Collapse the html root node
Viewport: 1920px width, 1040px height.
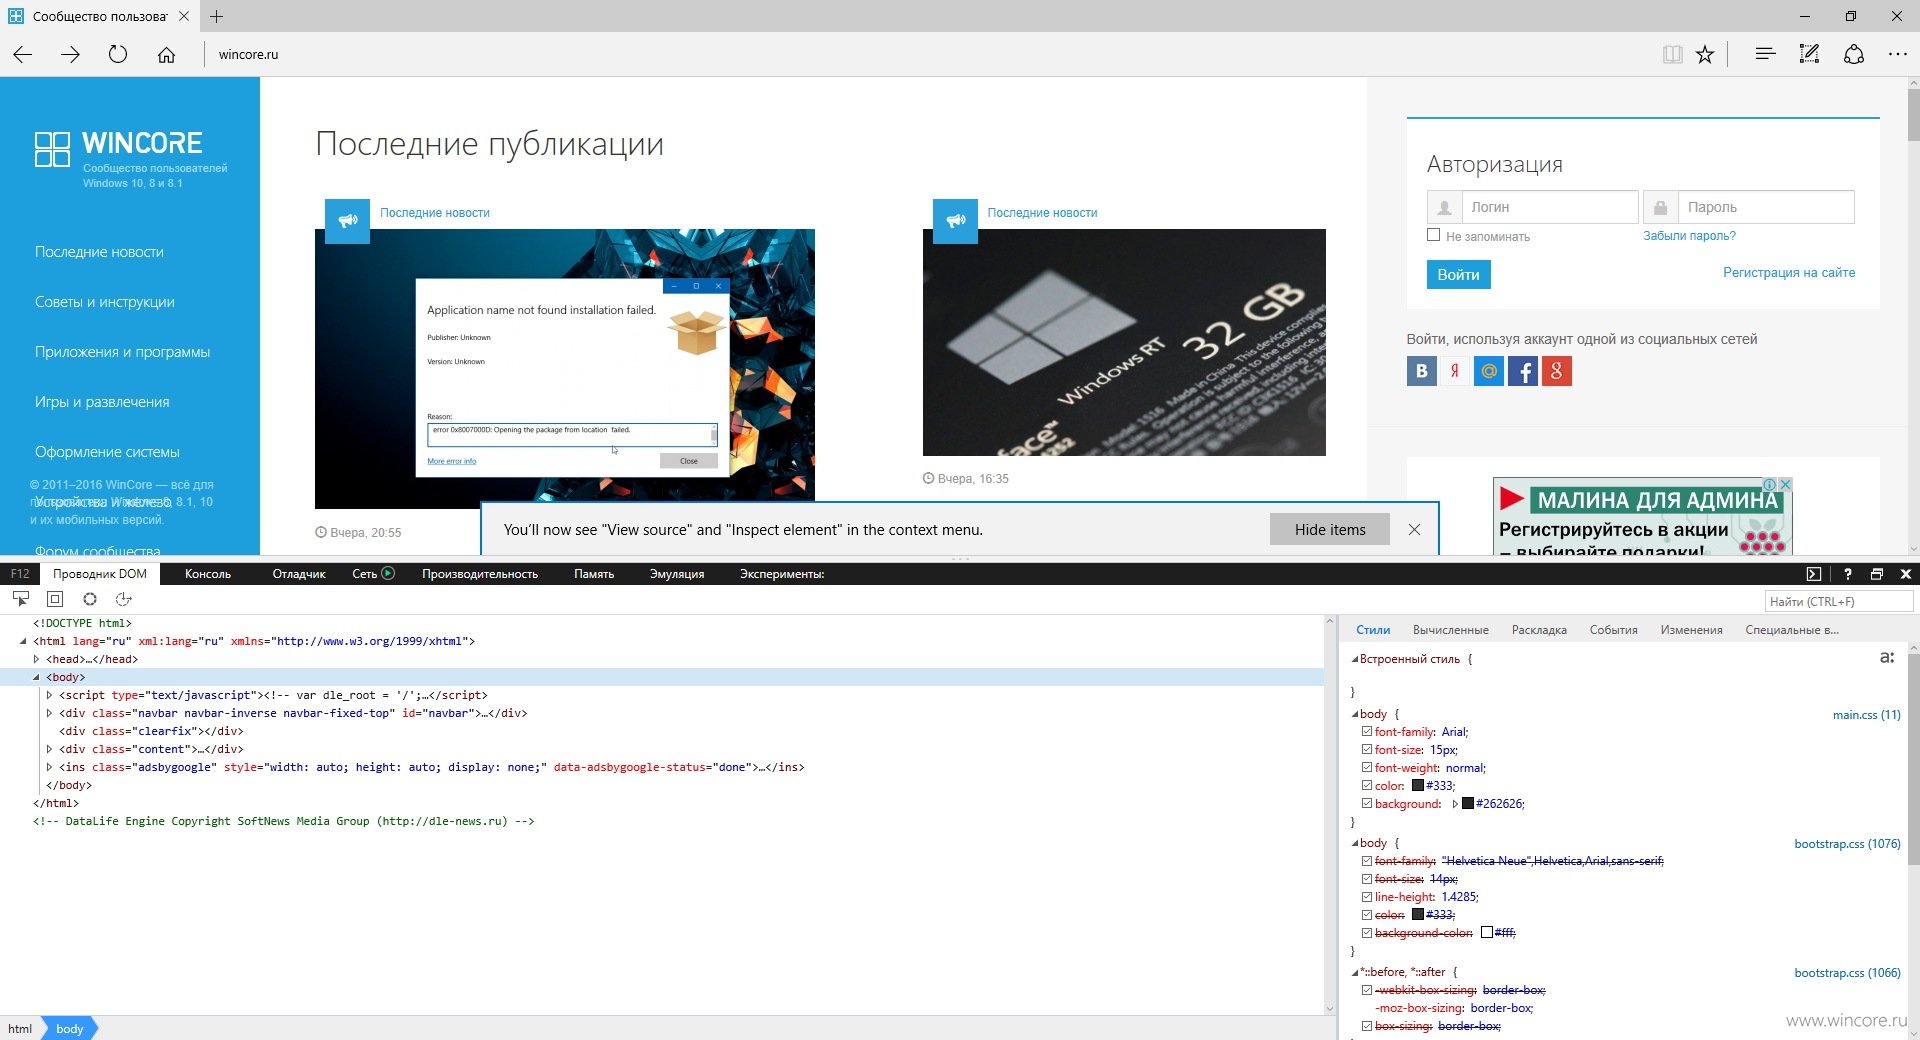pos(23,641)
